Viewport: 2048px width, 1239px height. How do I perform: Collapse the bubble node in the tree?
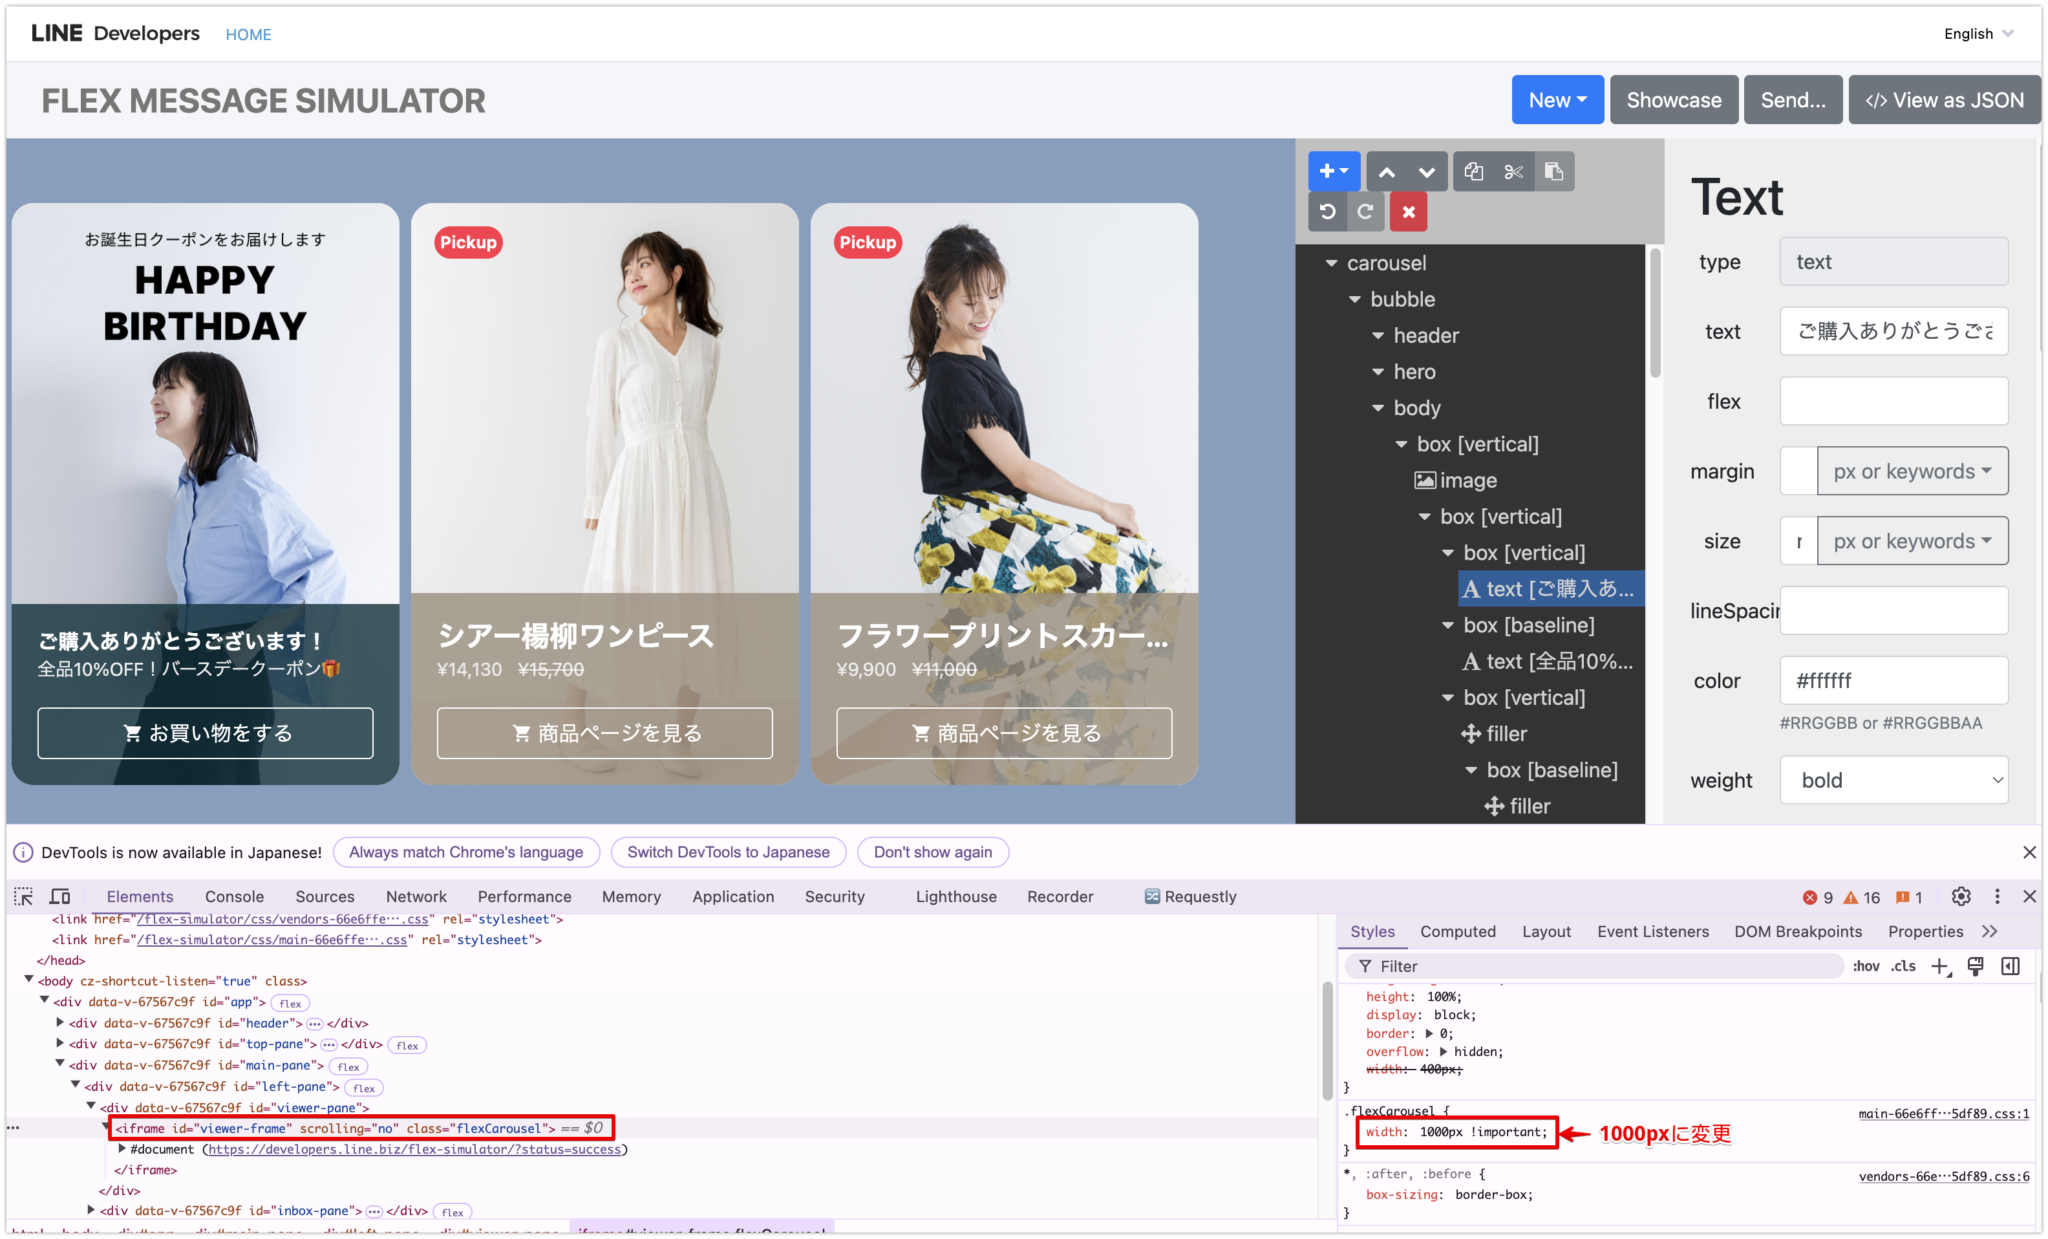tap(1356, 298)
